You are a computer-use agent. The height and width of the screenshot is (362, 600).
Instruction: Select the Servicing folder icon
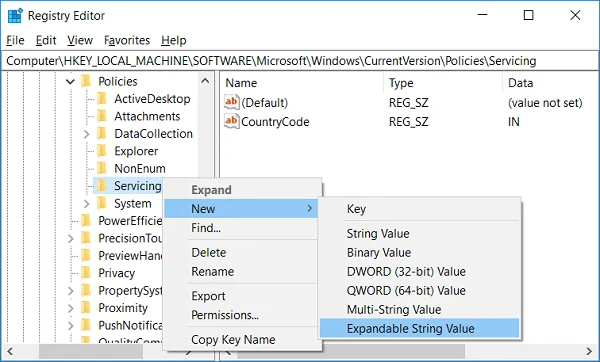point(102,186)
